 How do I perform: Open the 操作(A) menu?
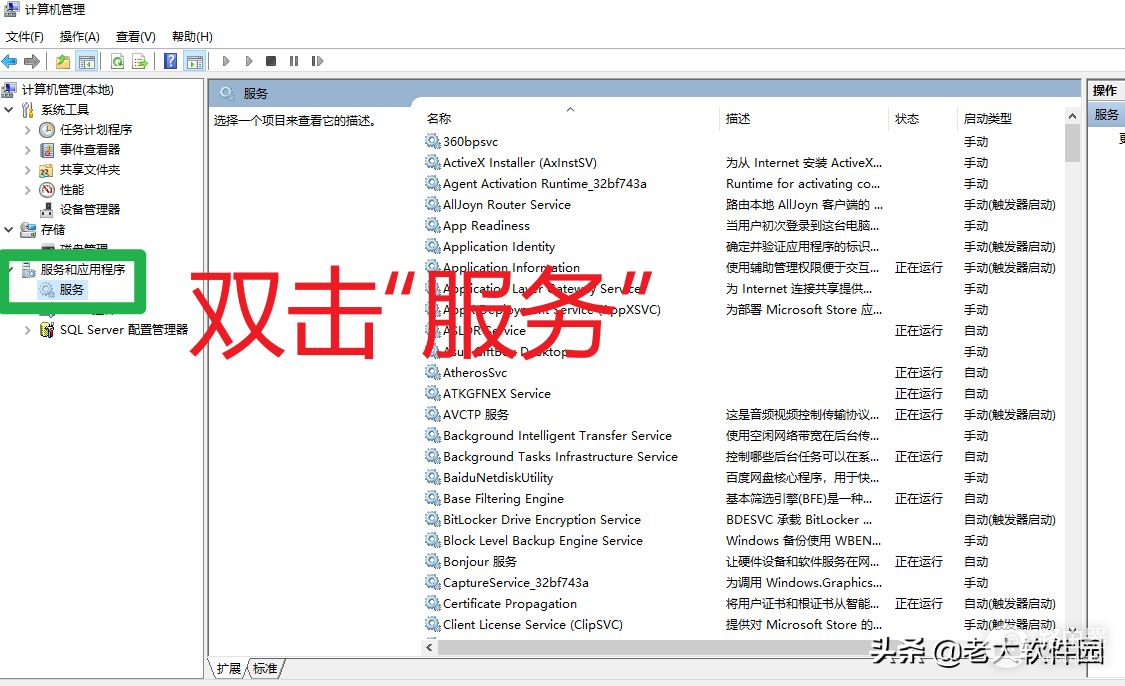pos(80,37)
